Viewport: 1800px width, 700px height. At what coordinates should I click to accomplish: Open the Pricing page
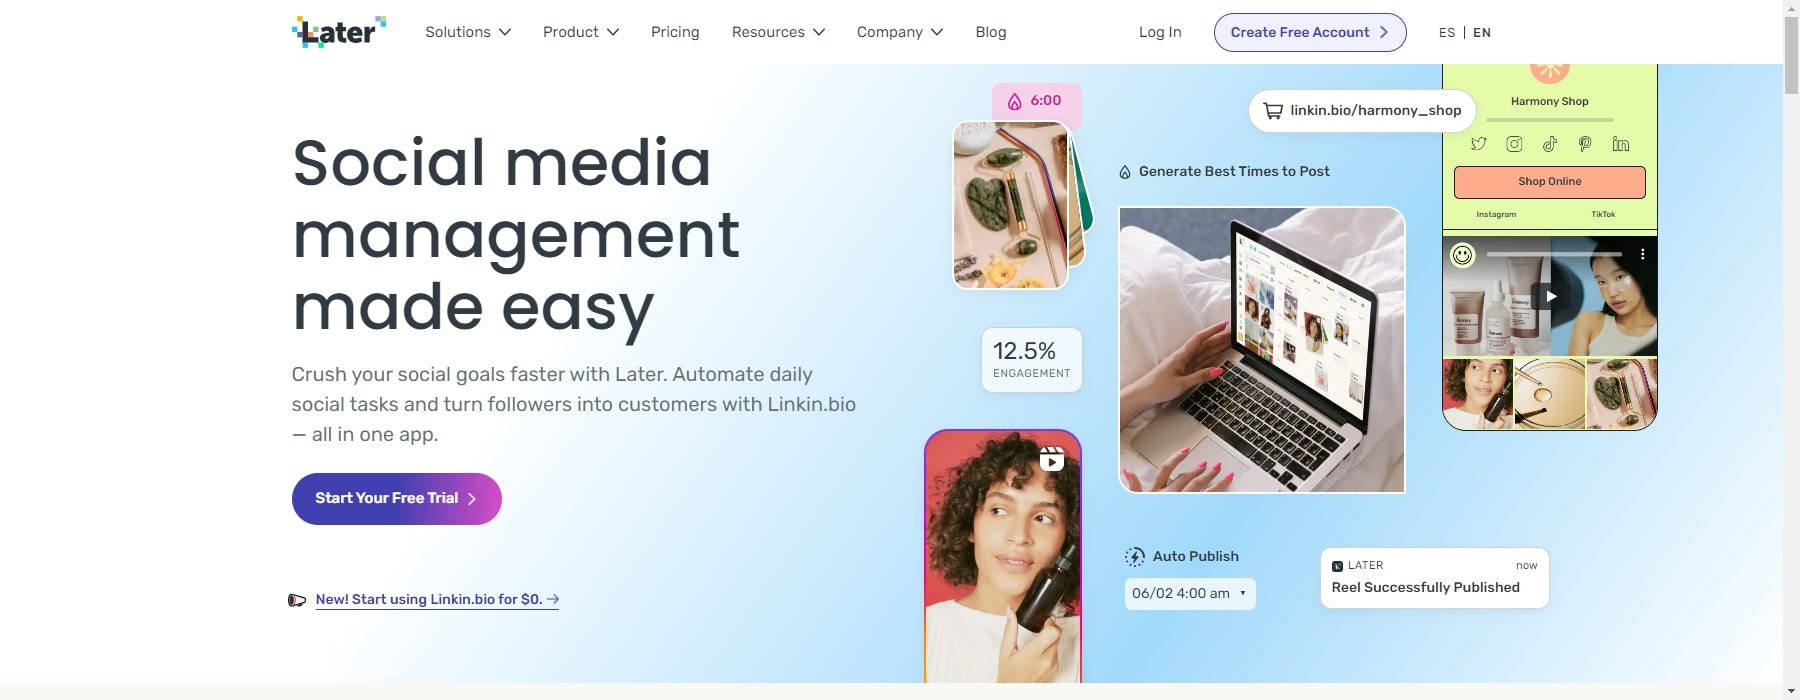(x=675, y=32)
